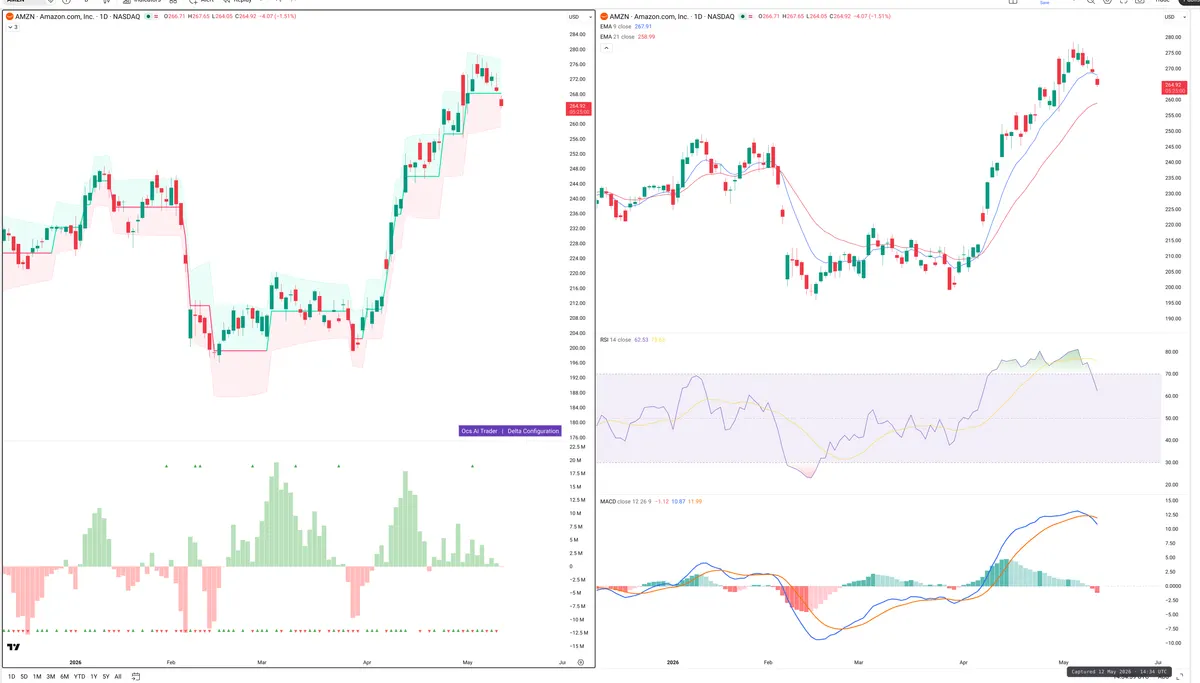The width and height of the screenshot is (1200, 683).
Task: Select the 1M time range
Action: (x=37, y=676)
